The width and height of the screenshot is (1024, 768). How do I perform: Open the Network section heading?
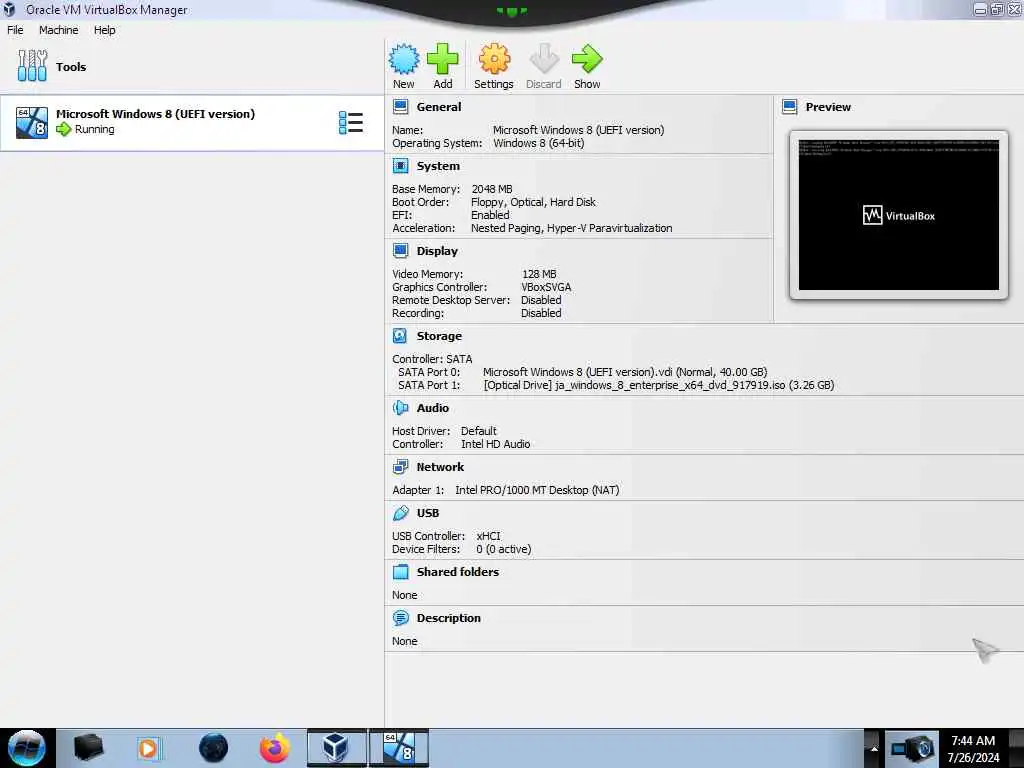(440, 467)
